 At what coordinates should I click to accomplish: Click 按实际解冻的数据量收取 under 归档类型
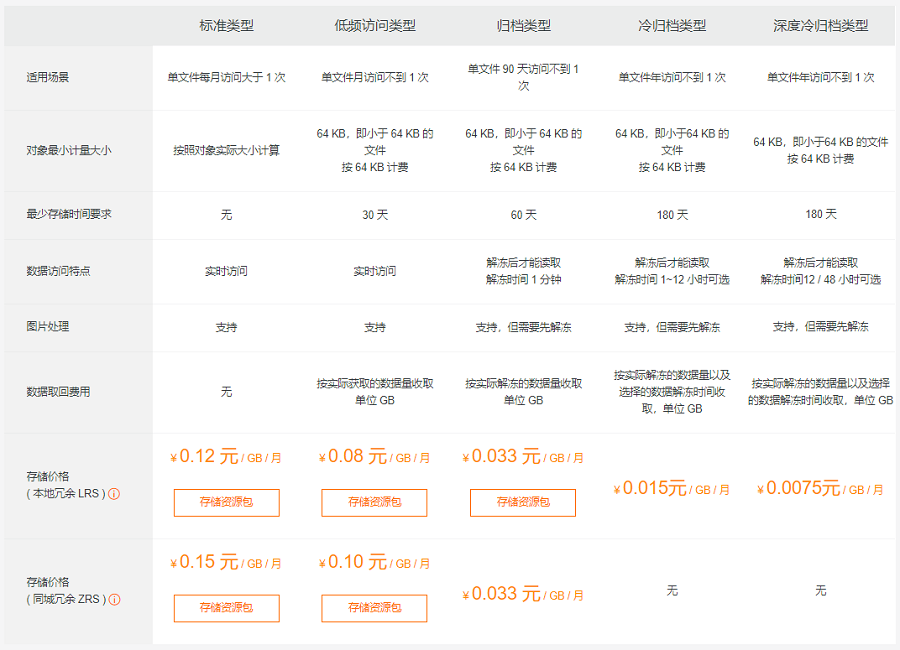coord(523,392)
